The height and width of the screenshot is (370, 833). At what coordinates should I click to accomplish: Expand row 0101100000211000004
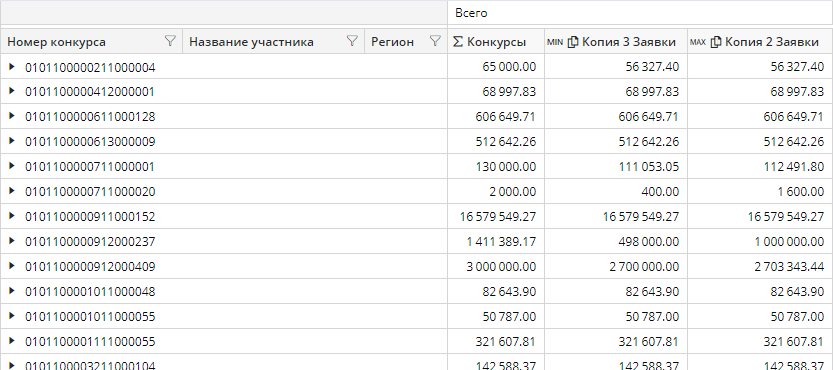click(x=12, y=66)
